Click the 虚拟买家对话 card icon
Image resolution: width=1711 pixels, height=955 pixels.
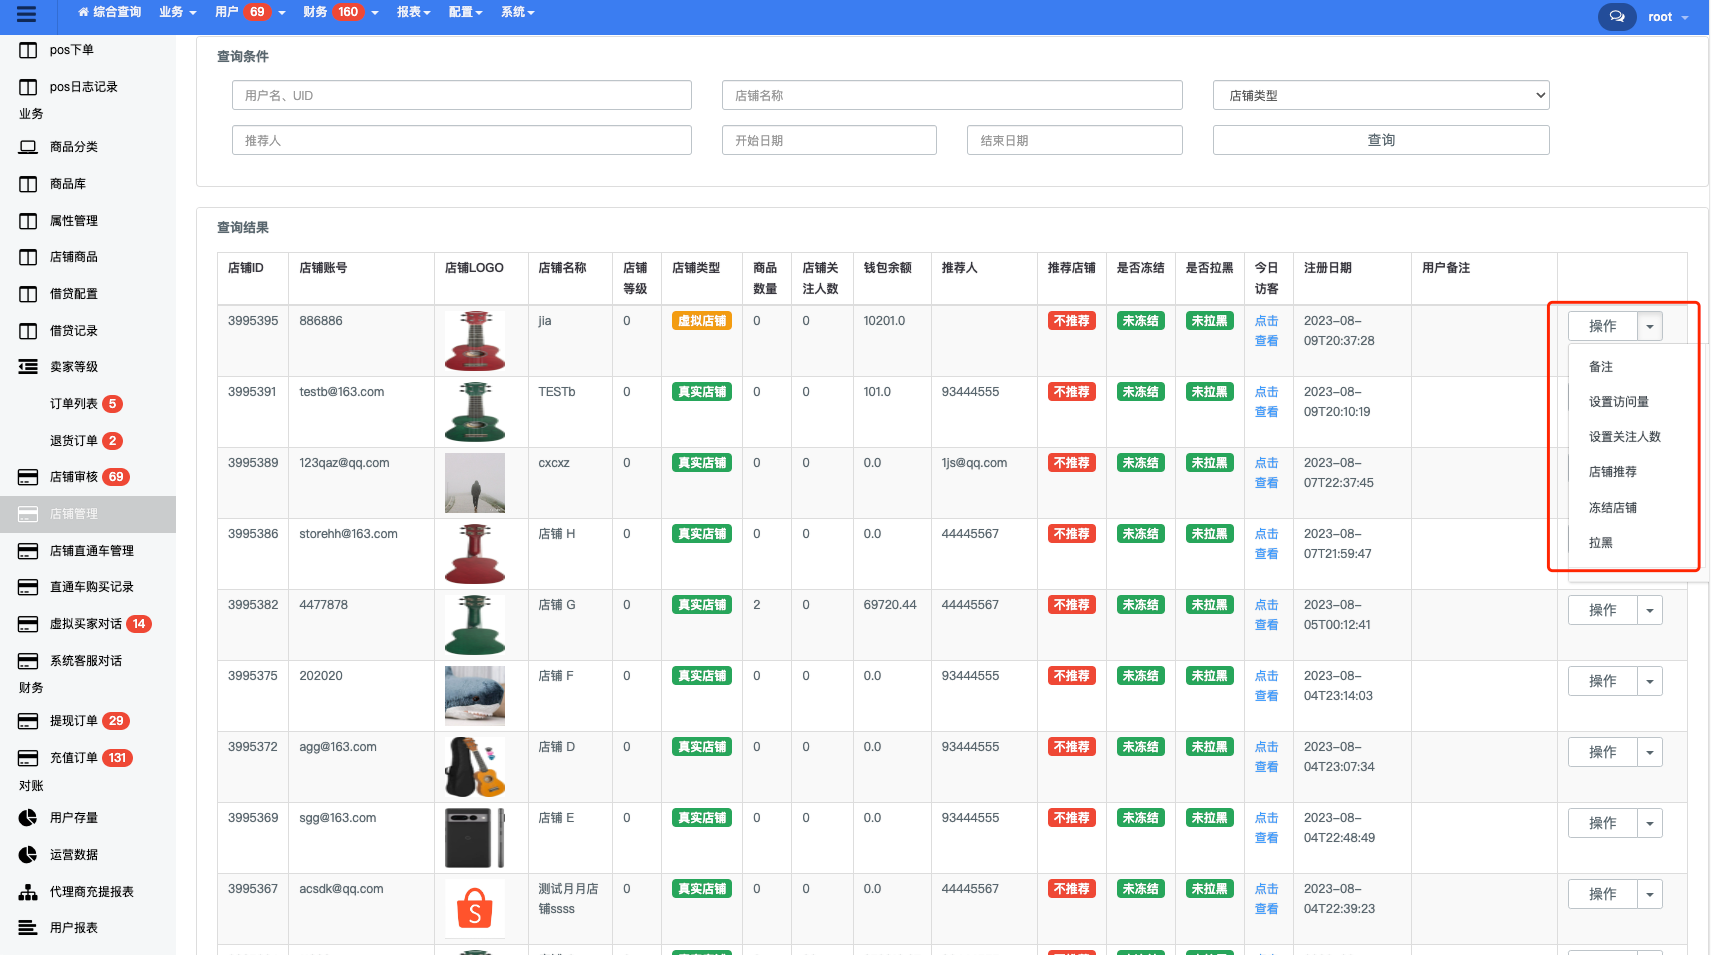point(28,624)
